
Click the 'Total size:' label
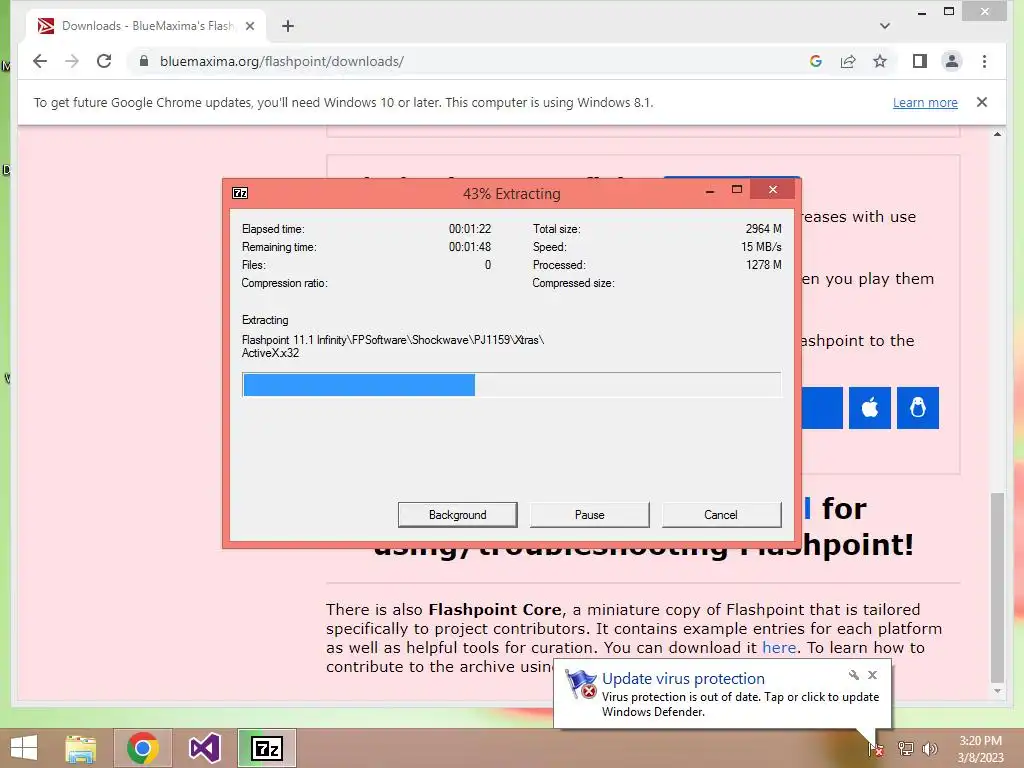click(x=556, y=229)
